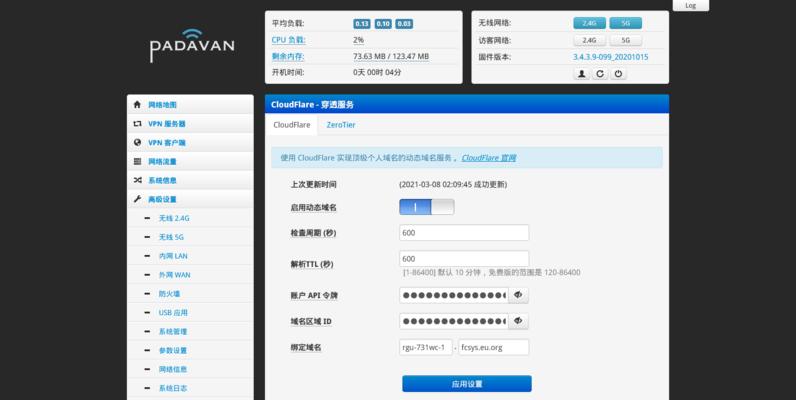Open 系统信息 menu item

click(190, 180)
